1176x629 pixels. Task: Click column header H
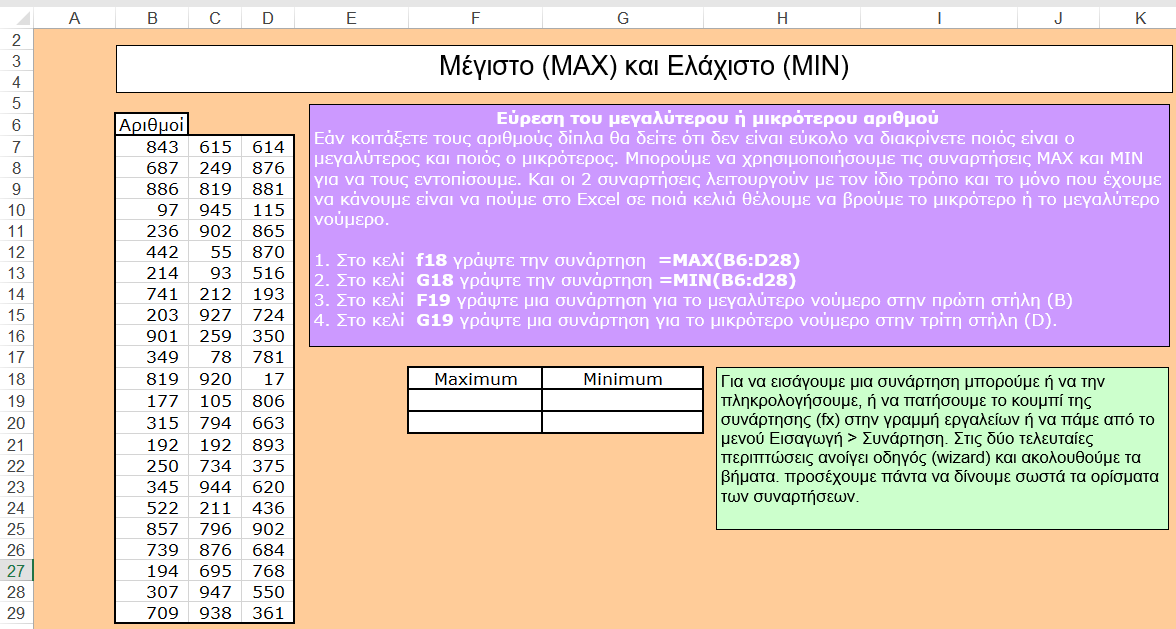(x=781, y=18)
